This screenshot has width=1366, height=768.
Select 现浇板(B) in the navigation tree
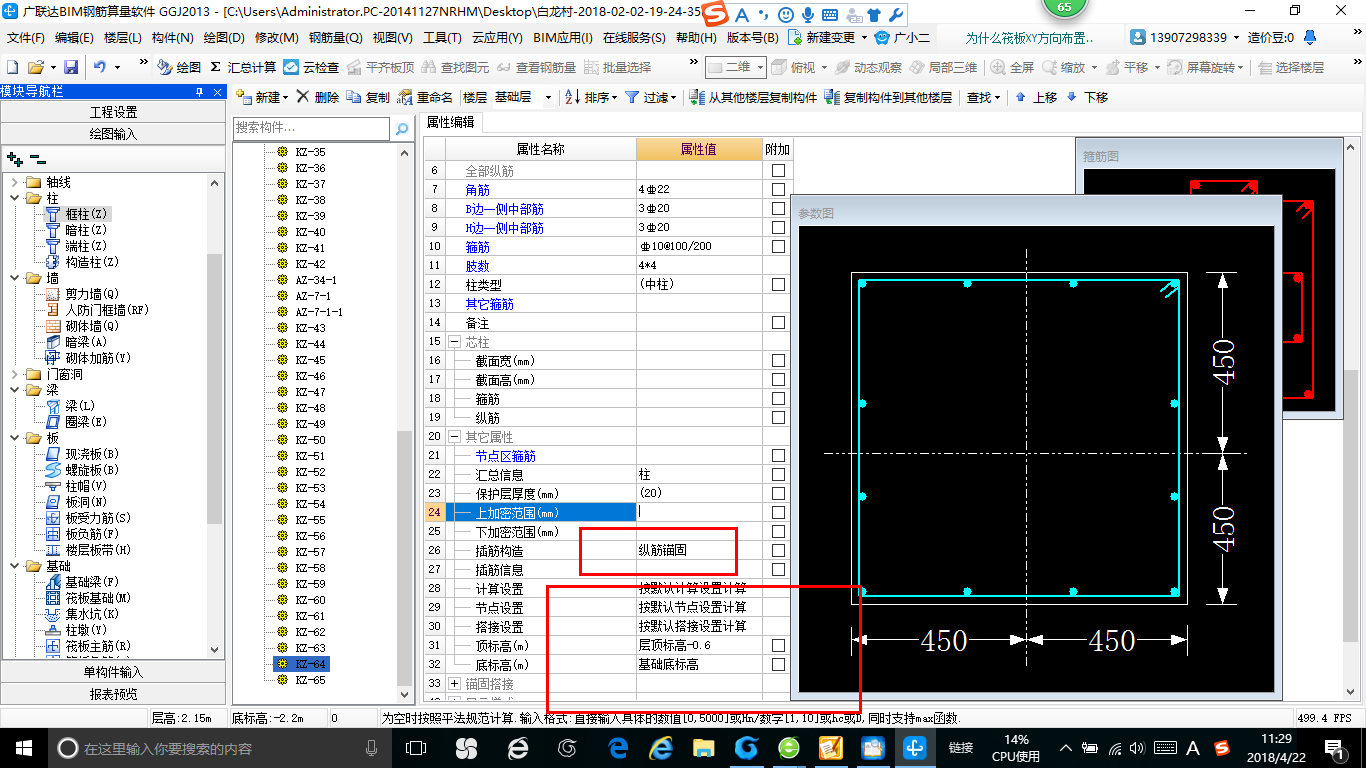click(92, 454)
